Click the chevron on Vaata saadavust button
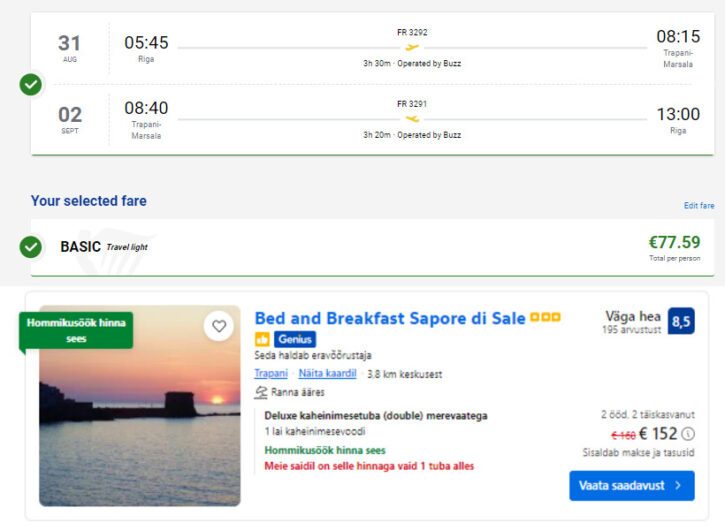The width and height of the screenshot is (725, 530). (678, 486)
